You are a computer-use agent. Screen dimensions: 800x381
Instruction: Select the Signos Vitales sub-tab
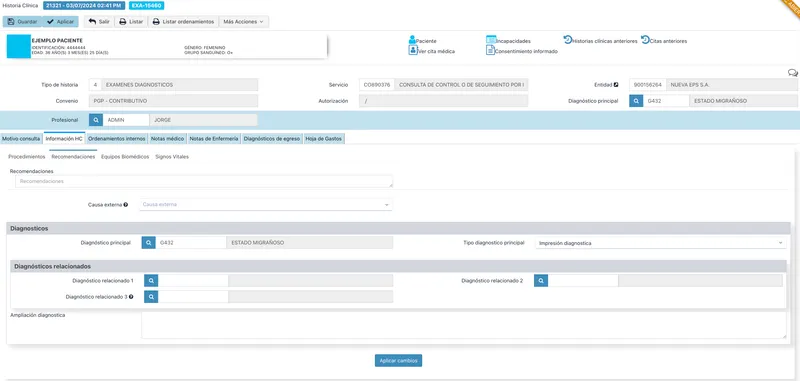(x=172, y=157)
